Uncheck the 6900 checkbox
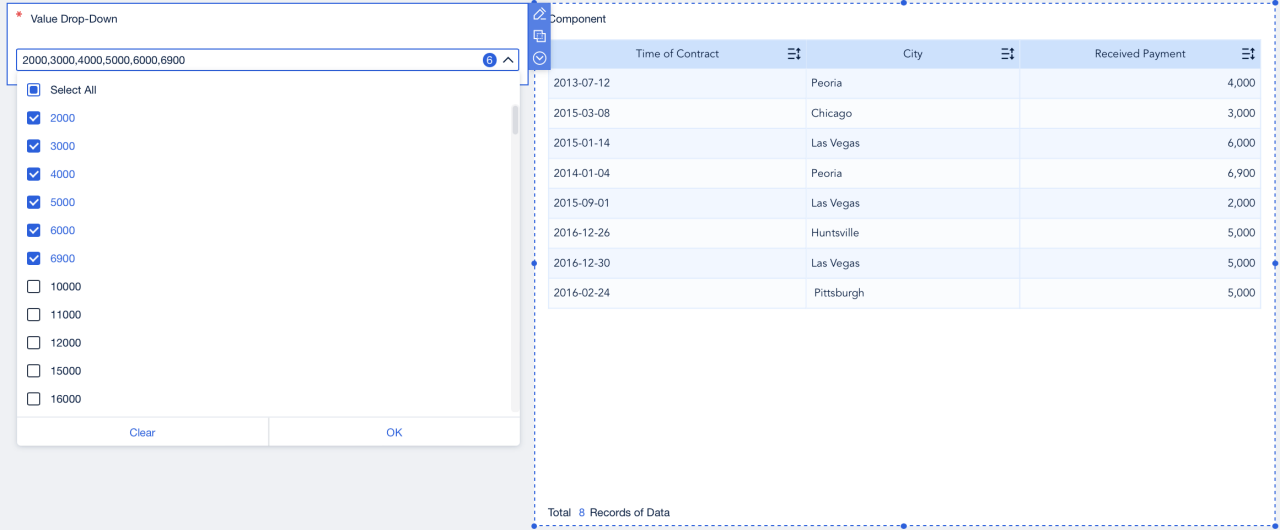Screen dimensions: 1280x530 pyautogui.click(x=34, y=258)
